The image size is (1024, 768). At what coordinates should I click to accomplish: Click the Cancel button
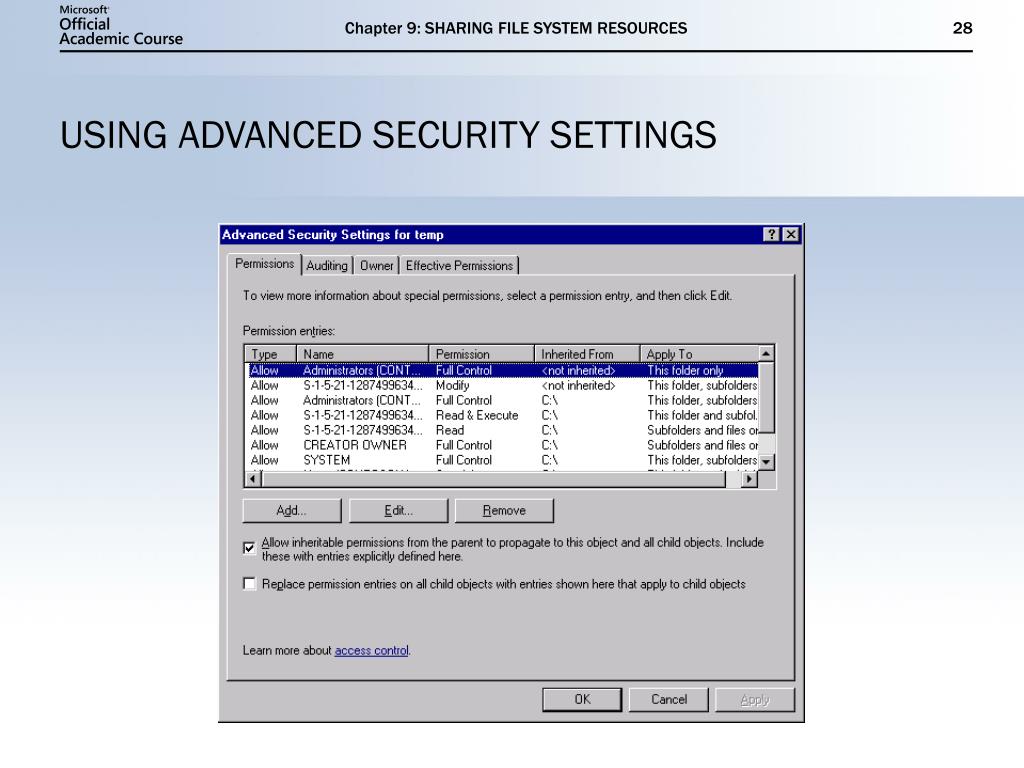(669, 699)
